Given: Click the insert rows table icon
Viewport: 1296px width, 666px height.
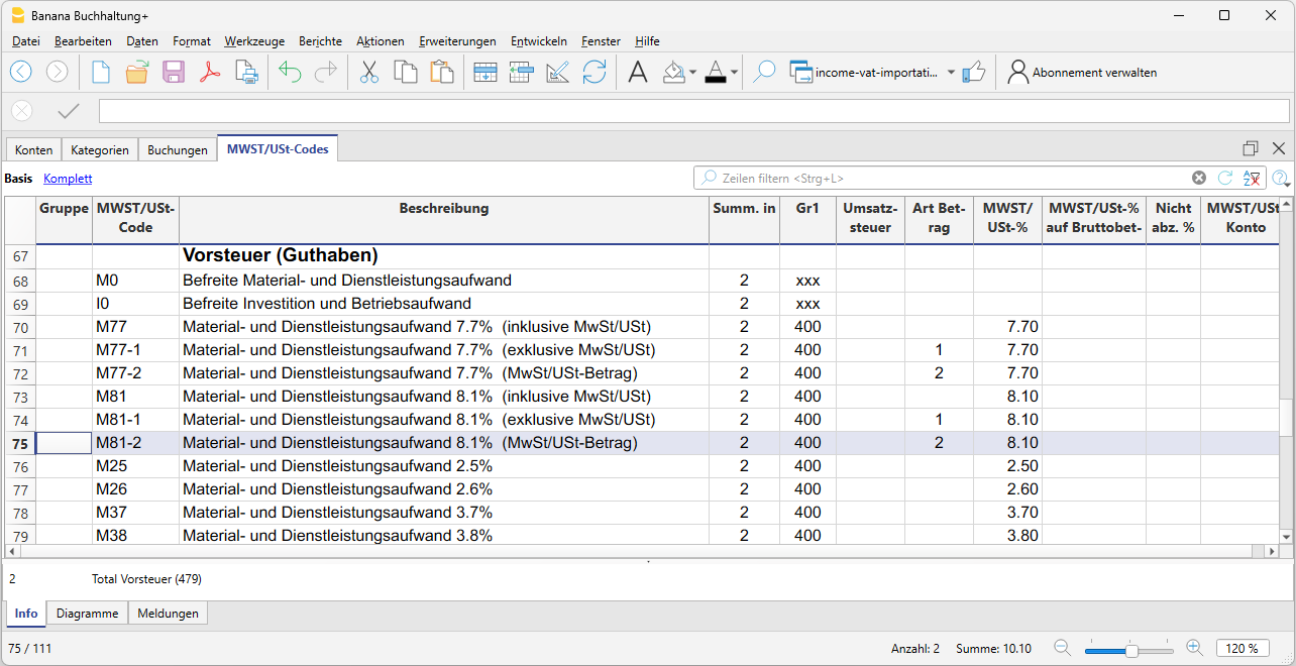Looking at the screenshot, I should 521,72.
